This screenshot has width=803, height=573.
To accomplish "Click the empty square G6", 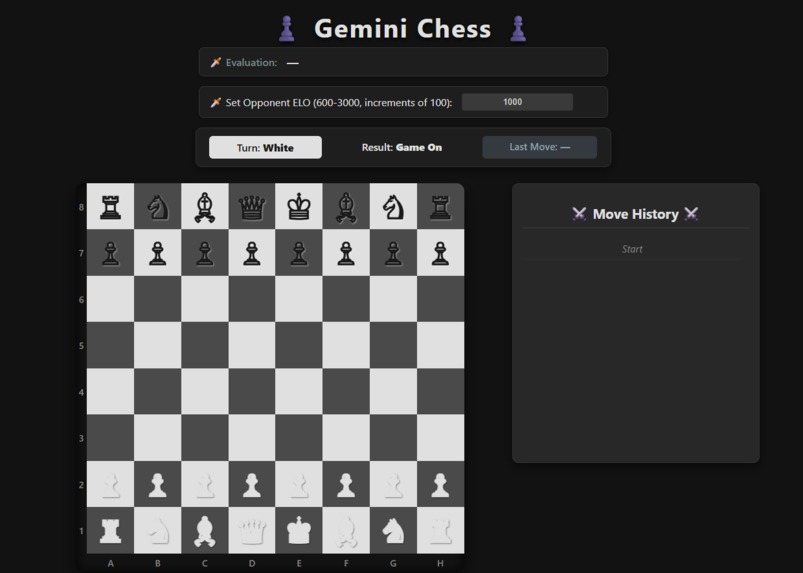I will (393, 299).
